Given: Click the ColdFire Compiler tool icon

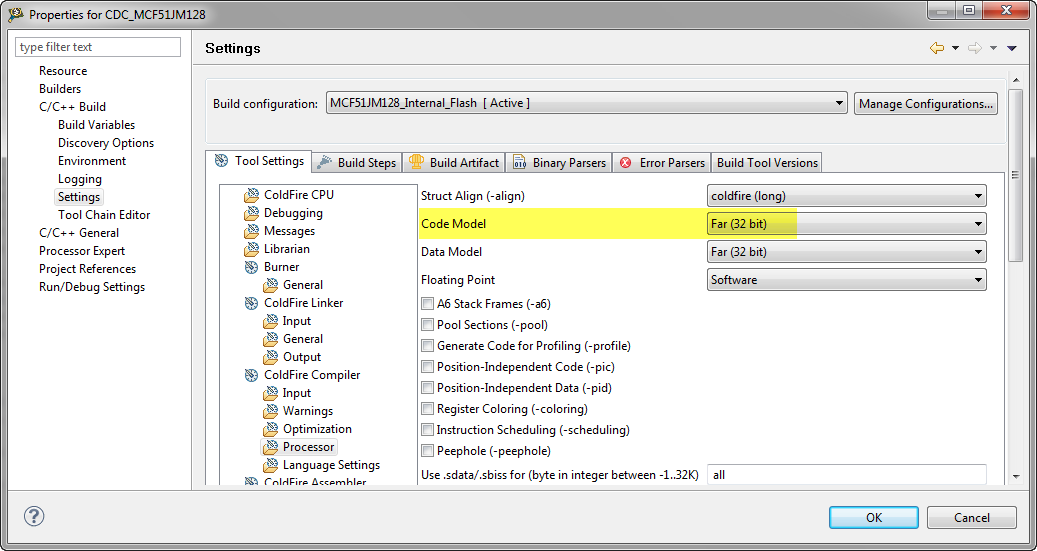Looking at the screenshot, I should (251, 376).
